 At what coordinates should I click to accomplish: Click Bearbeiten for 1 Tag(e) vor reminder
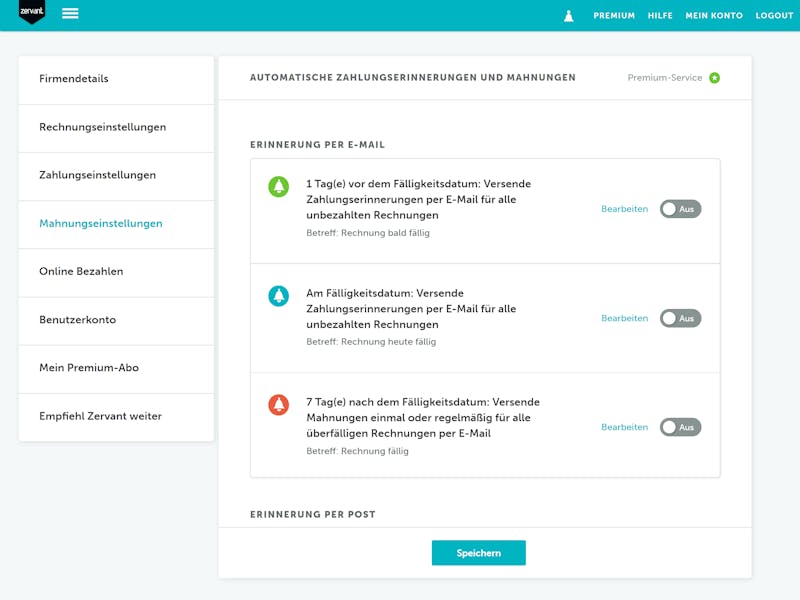pos(624,209)
